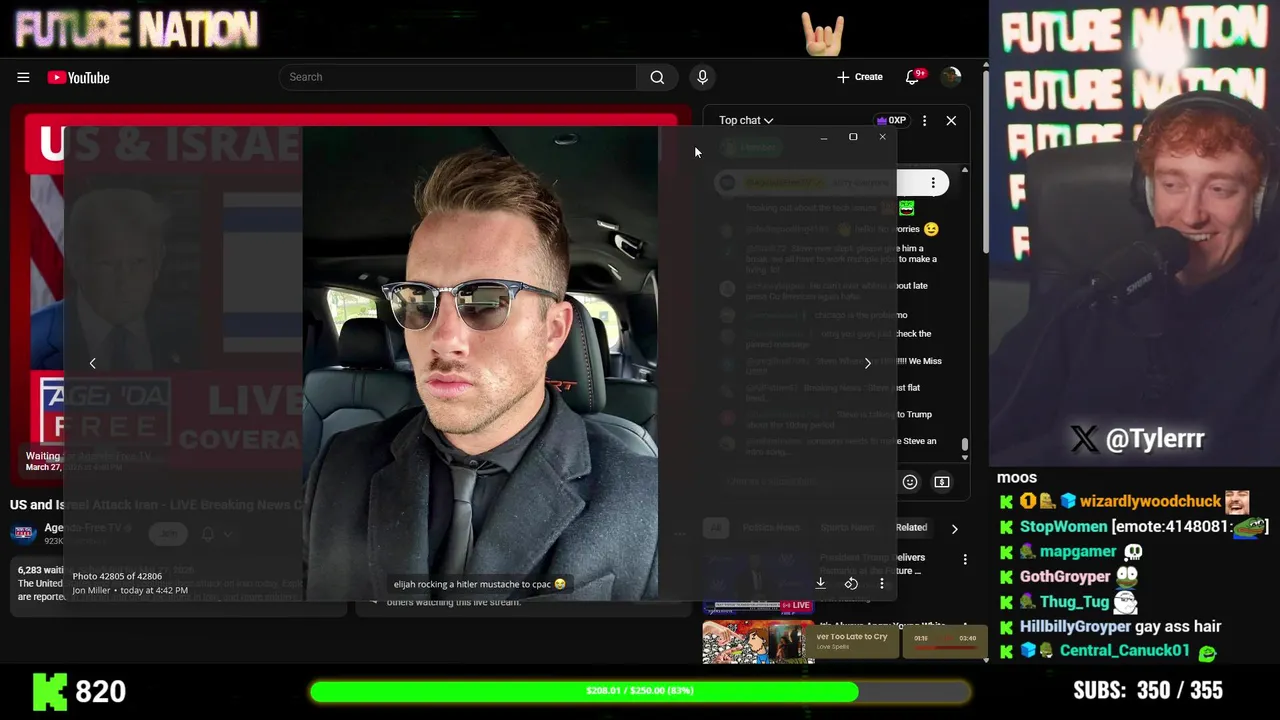Open live chat more options menu
Image resolution: width=1280 pixels, height=720 pixels.
point(924,120)
